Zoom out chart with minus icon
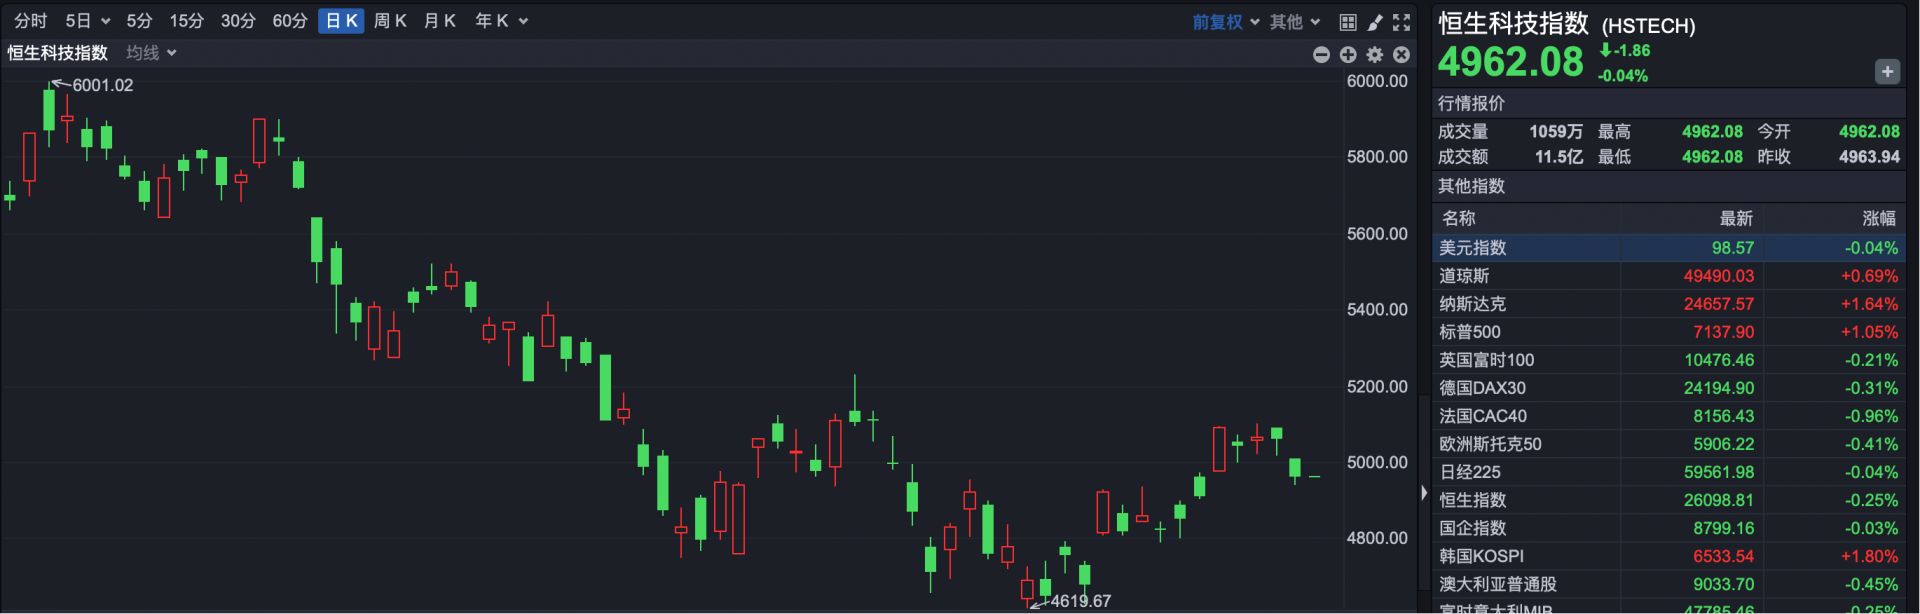 1321,55
